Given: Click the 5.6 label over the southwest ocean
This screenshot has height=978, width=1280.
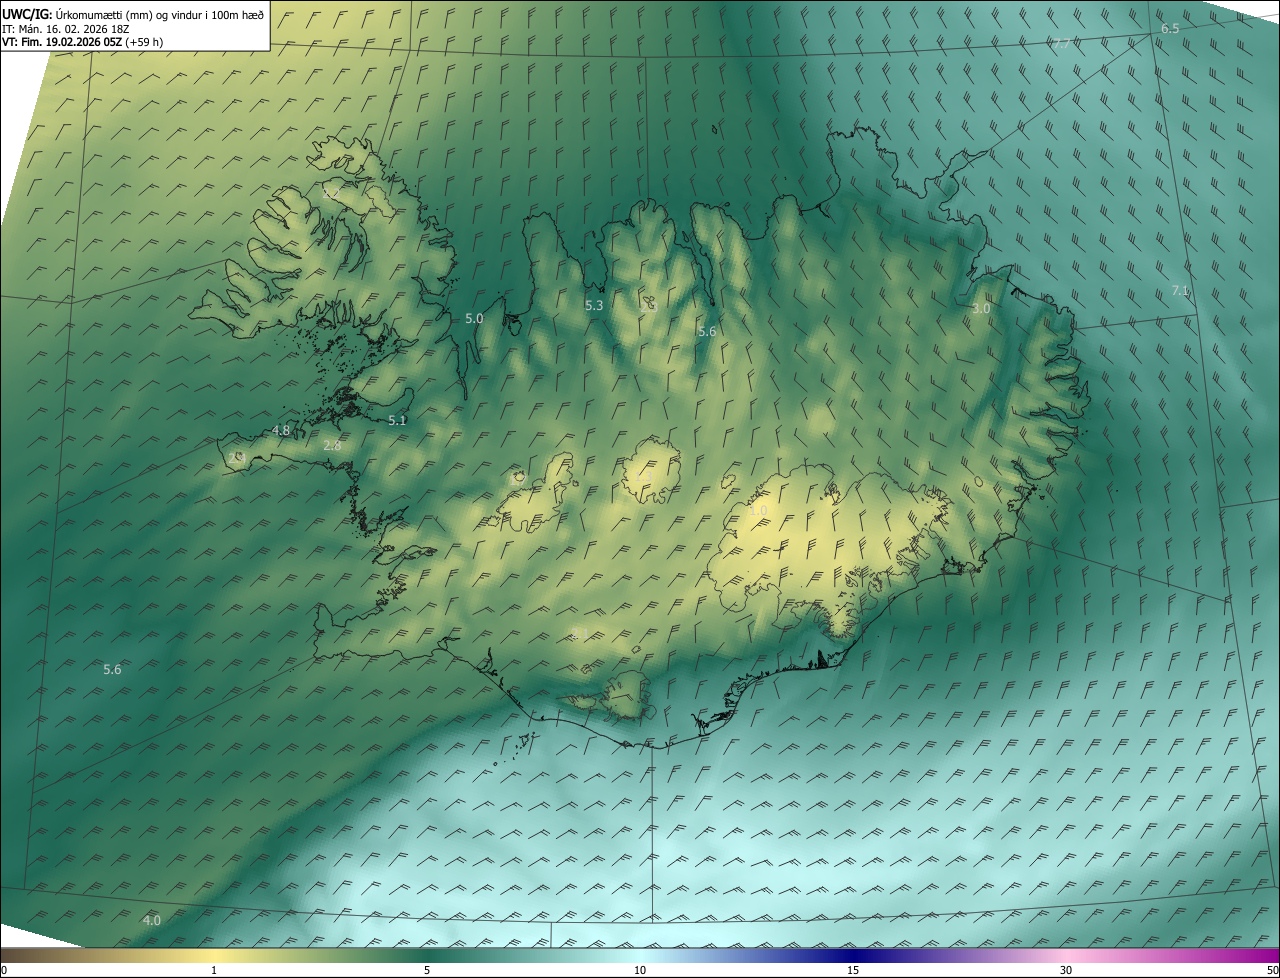Looking at the screenshot, I should [112, 670].
